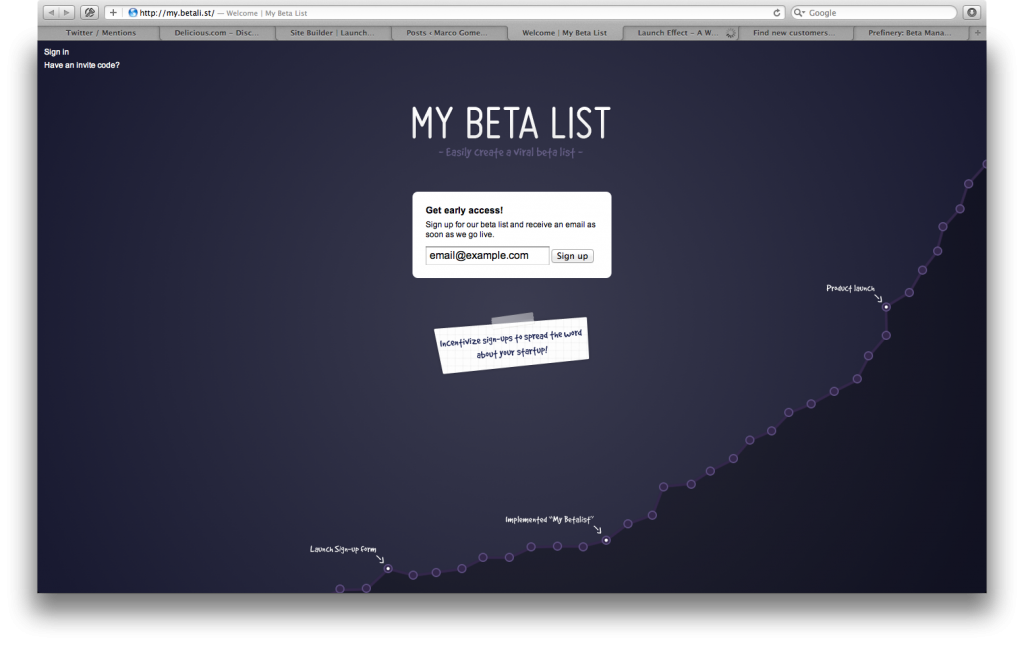The height and width of the screenshot is (645, 1024).
Task: Click the Google search magnifier icon
Action: click(x=795, y=13)
